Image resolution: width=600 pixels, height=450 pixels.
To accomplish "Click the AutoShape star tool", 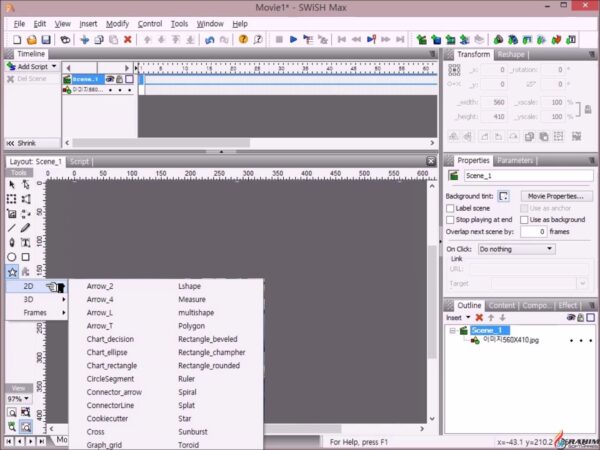I will coord(12,271).
